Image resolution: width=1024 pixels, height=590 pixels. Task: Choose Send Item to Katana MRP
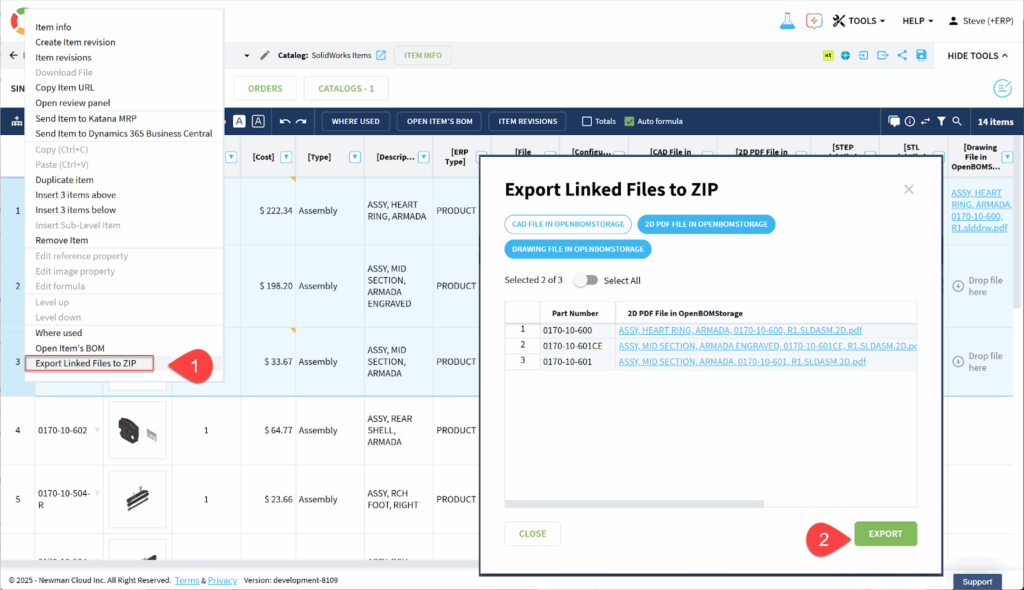(x=86, y=118)
